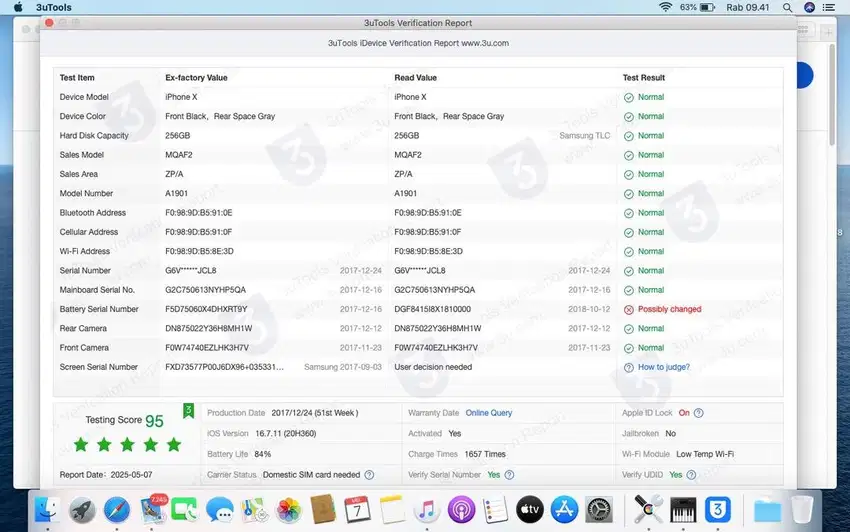Open Notes from the dock

click(x=392, y=510)
